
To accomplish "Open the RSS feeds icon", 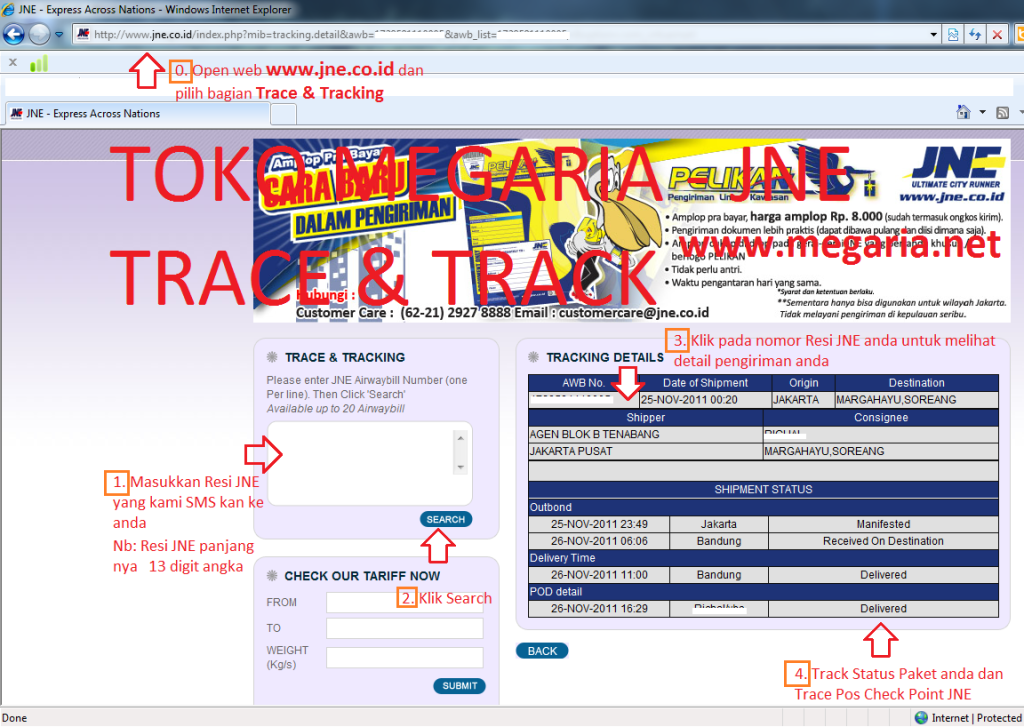I will pyautogui.click(x=1002, y=112).
